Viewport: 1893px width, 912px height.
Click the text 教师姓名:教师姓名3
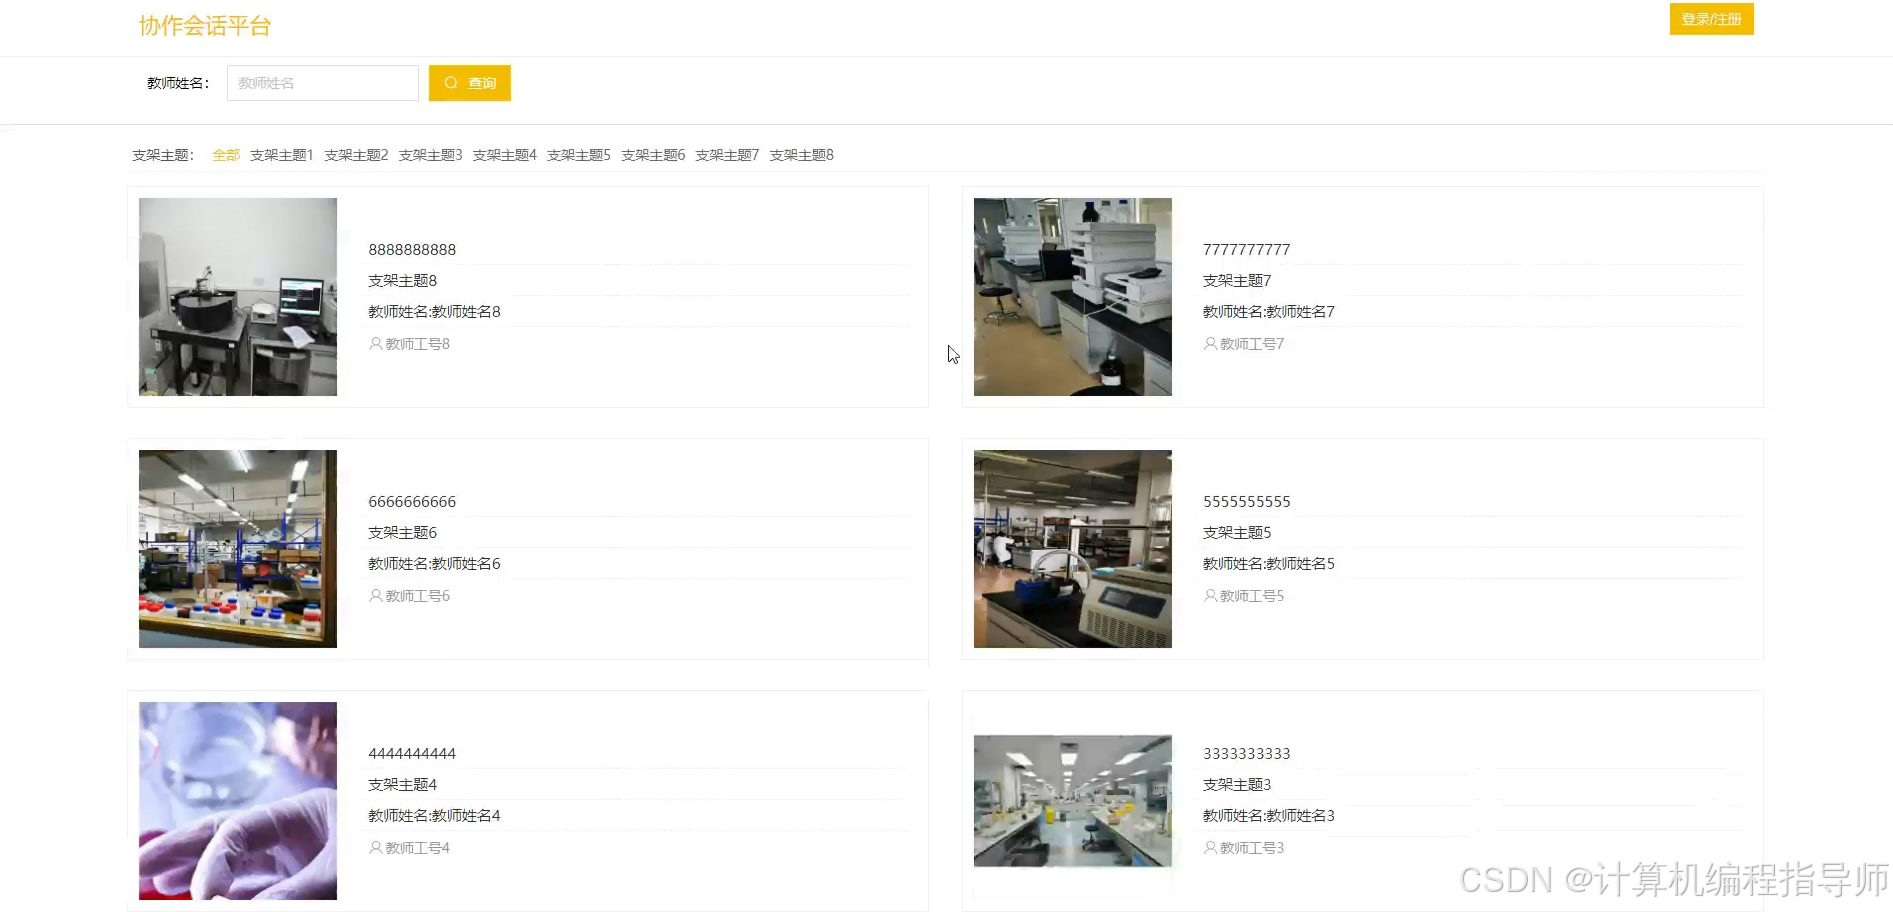tap(1269, 816)
